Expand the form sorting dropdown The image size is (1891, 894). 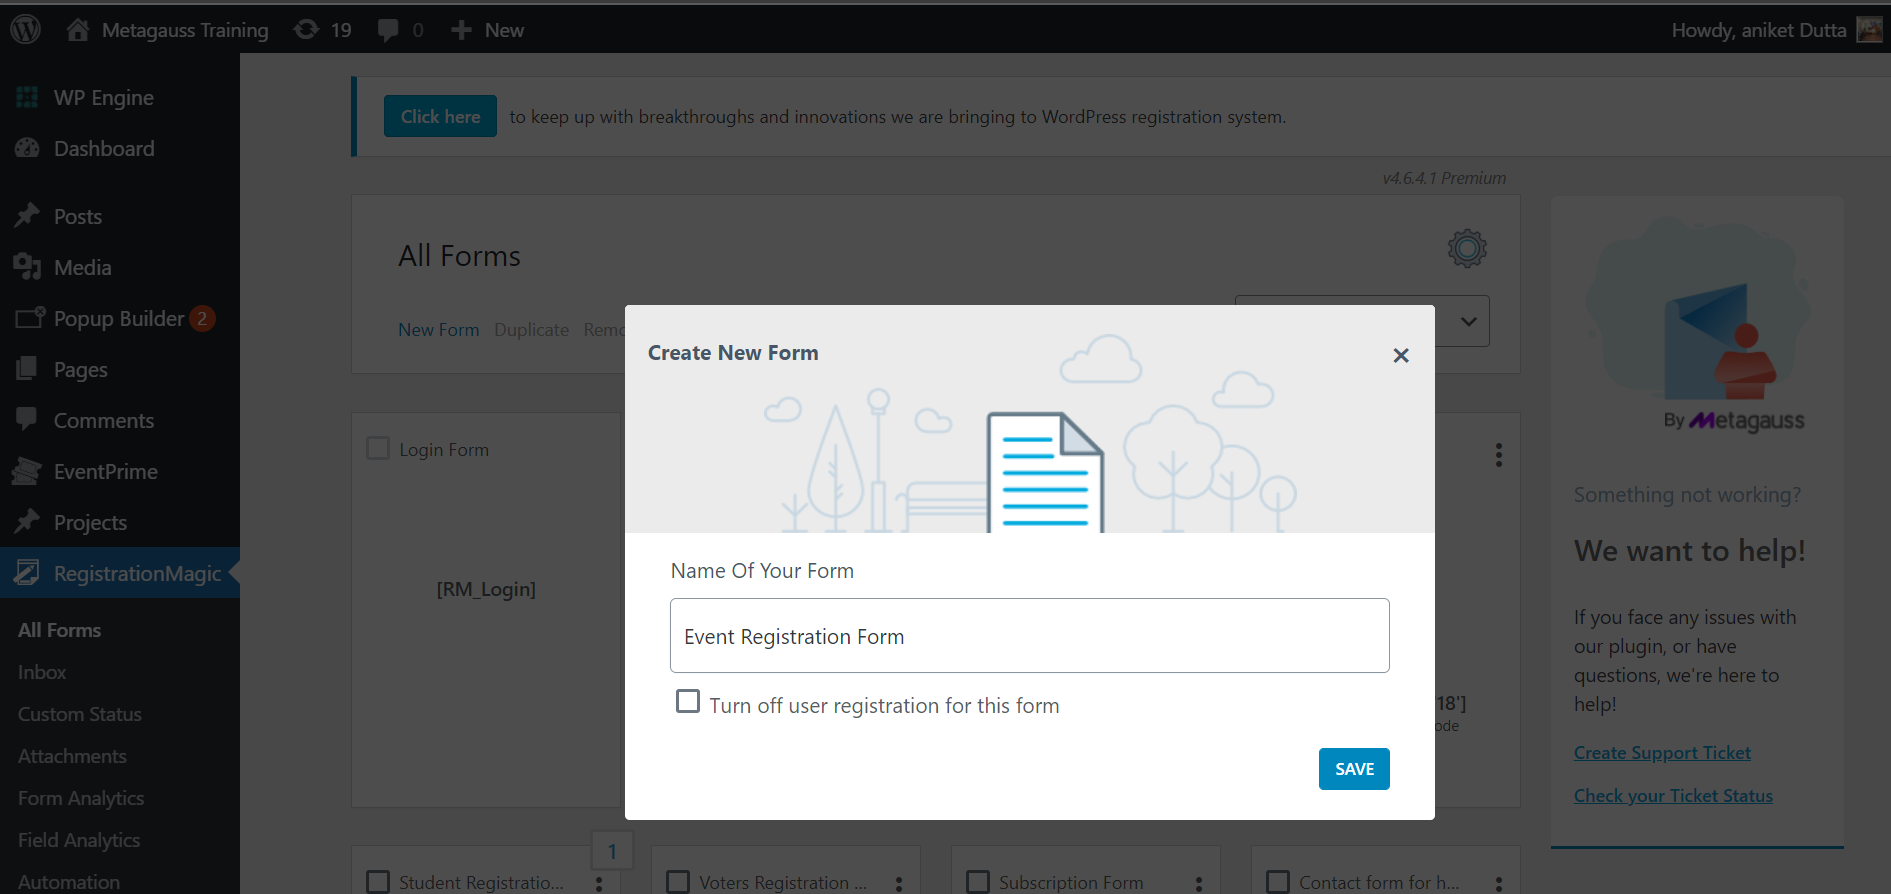[x=1467, y=321]
